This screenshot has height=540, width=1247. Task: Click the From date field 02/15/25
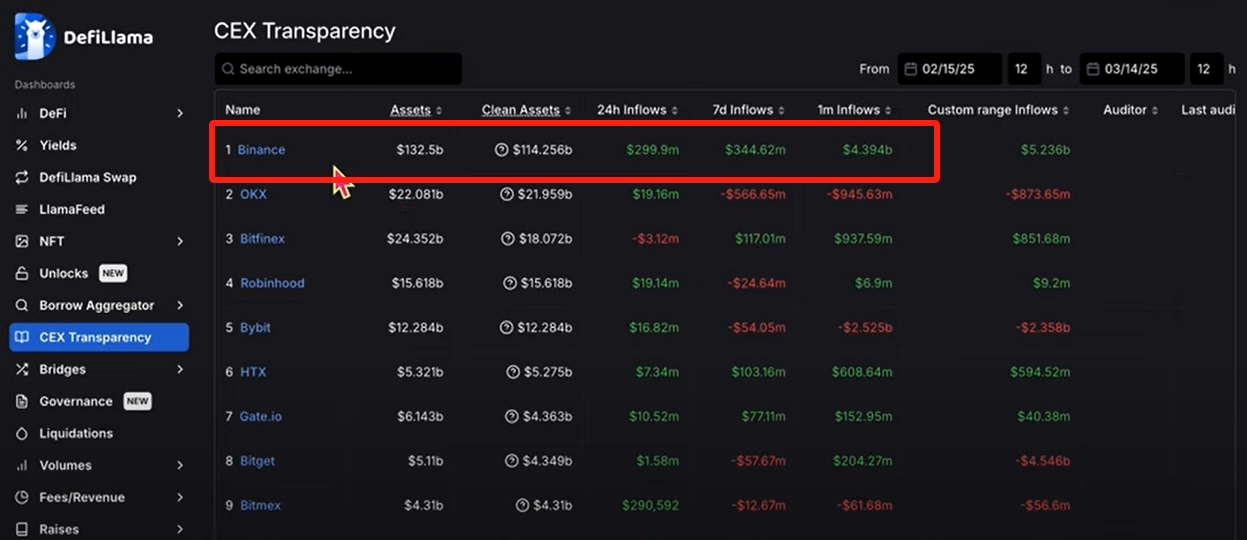tap(949, 69)
